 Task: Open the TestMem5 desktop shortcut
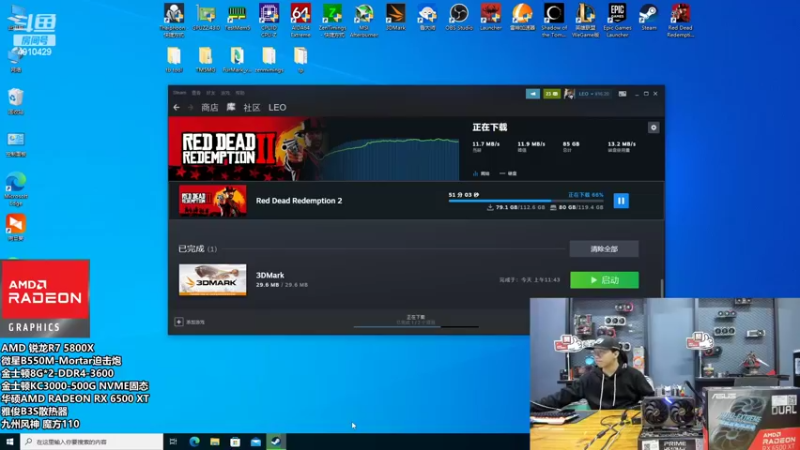tap(237, 18)
